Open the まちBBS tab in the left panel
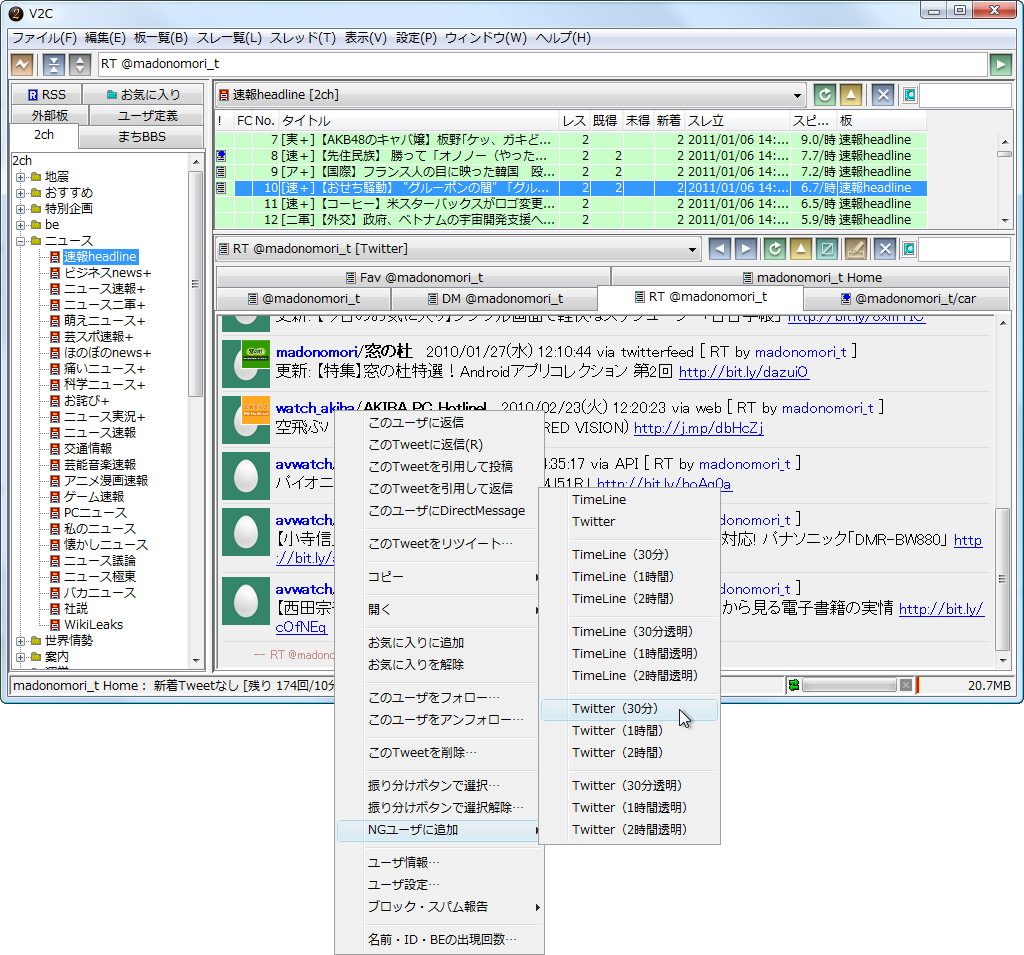 [141, 137]
